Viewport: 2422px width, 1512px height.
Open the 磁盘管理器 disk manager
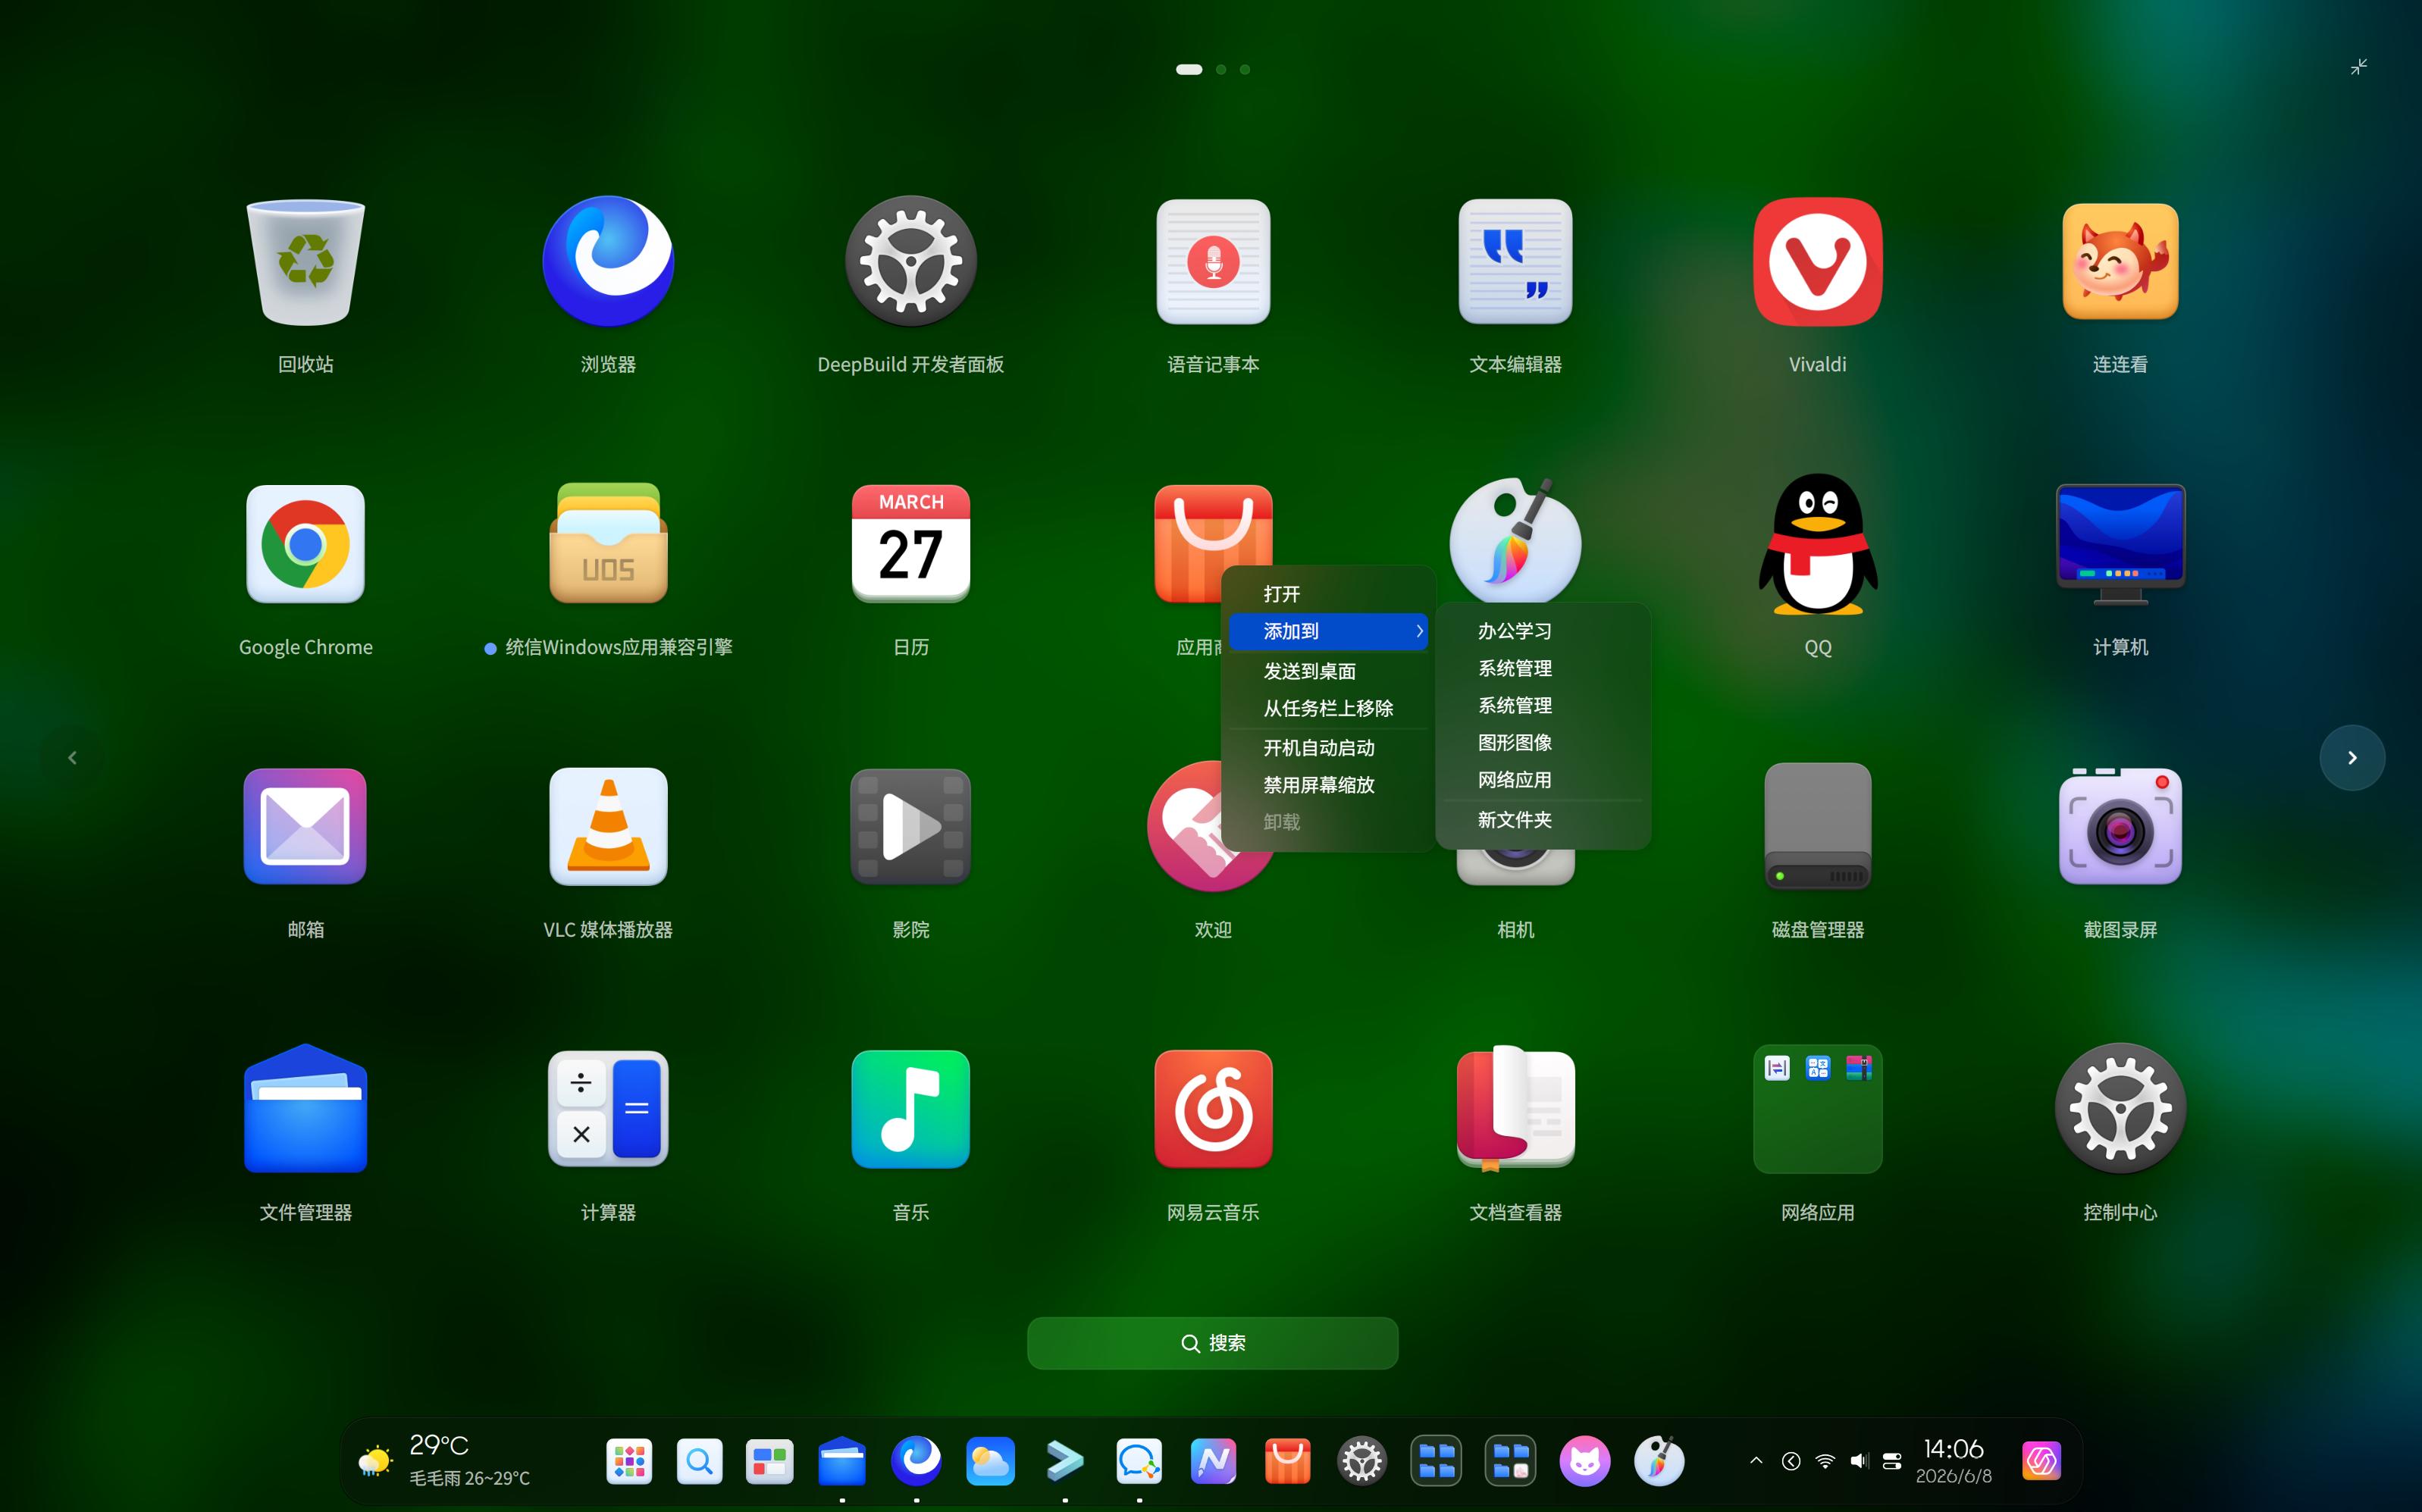(1817, 826)
